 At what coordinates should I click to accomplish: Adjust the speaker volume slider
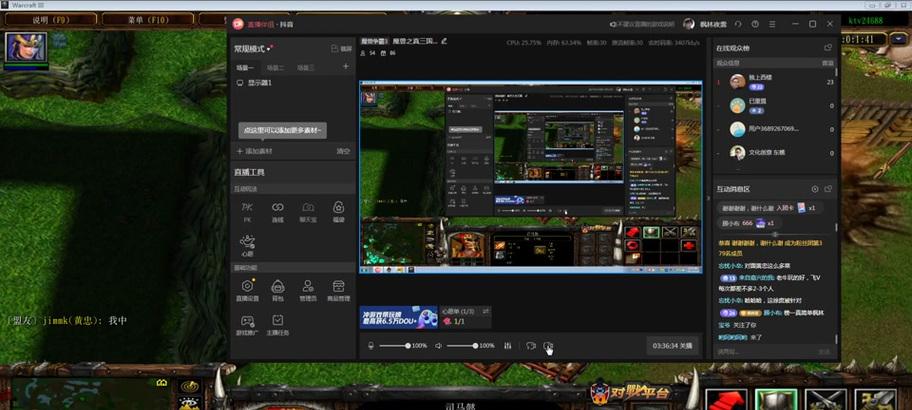(462, 345)
